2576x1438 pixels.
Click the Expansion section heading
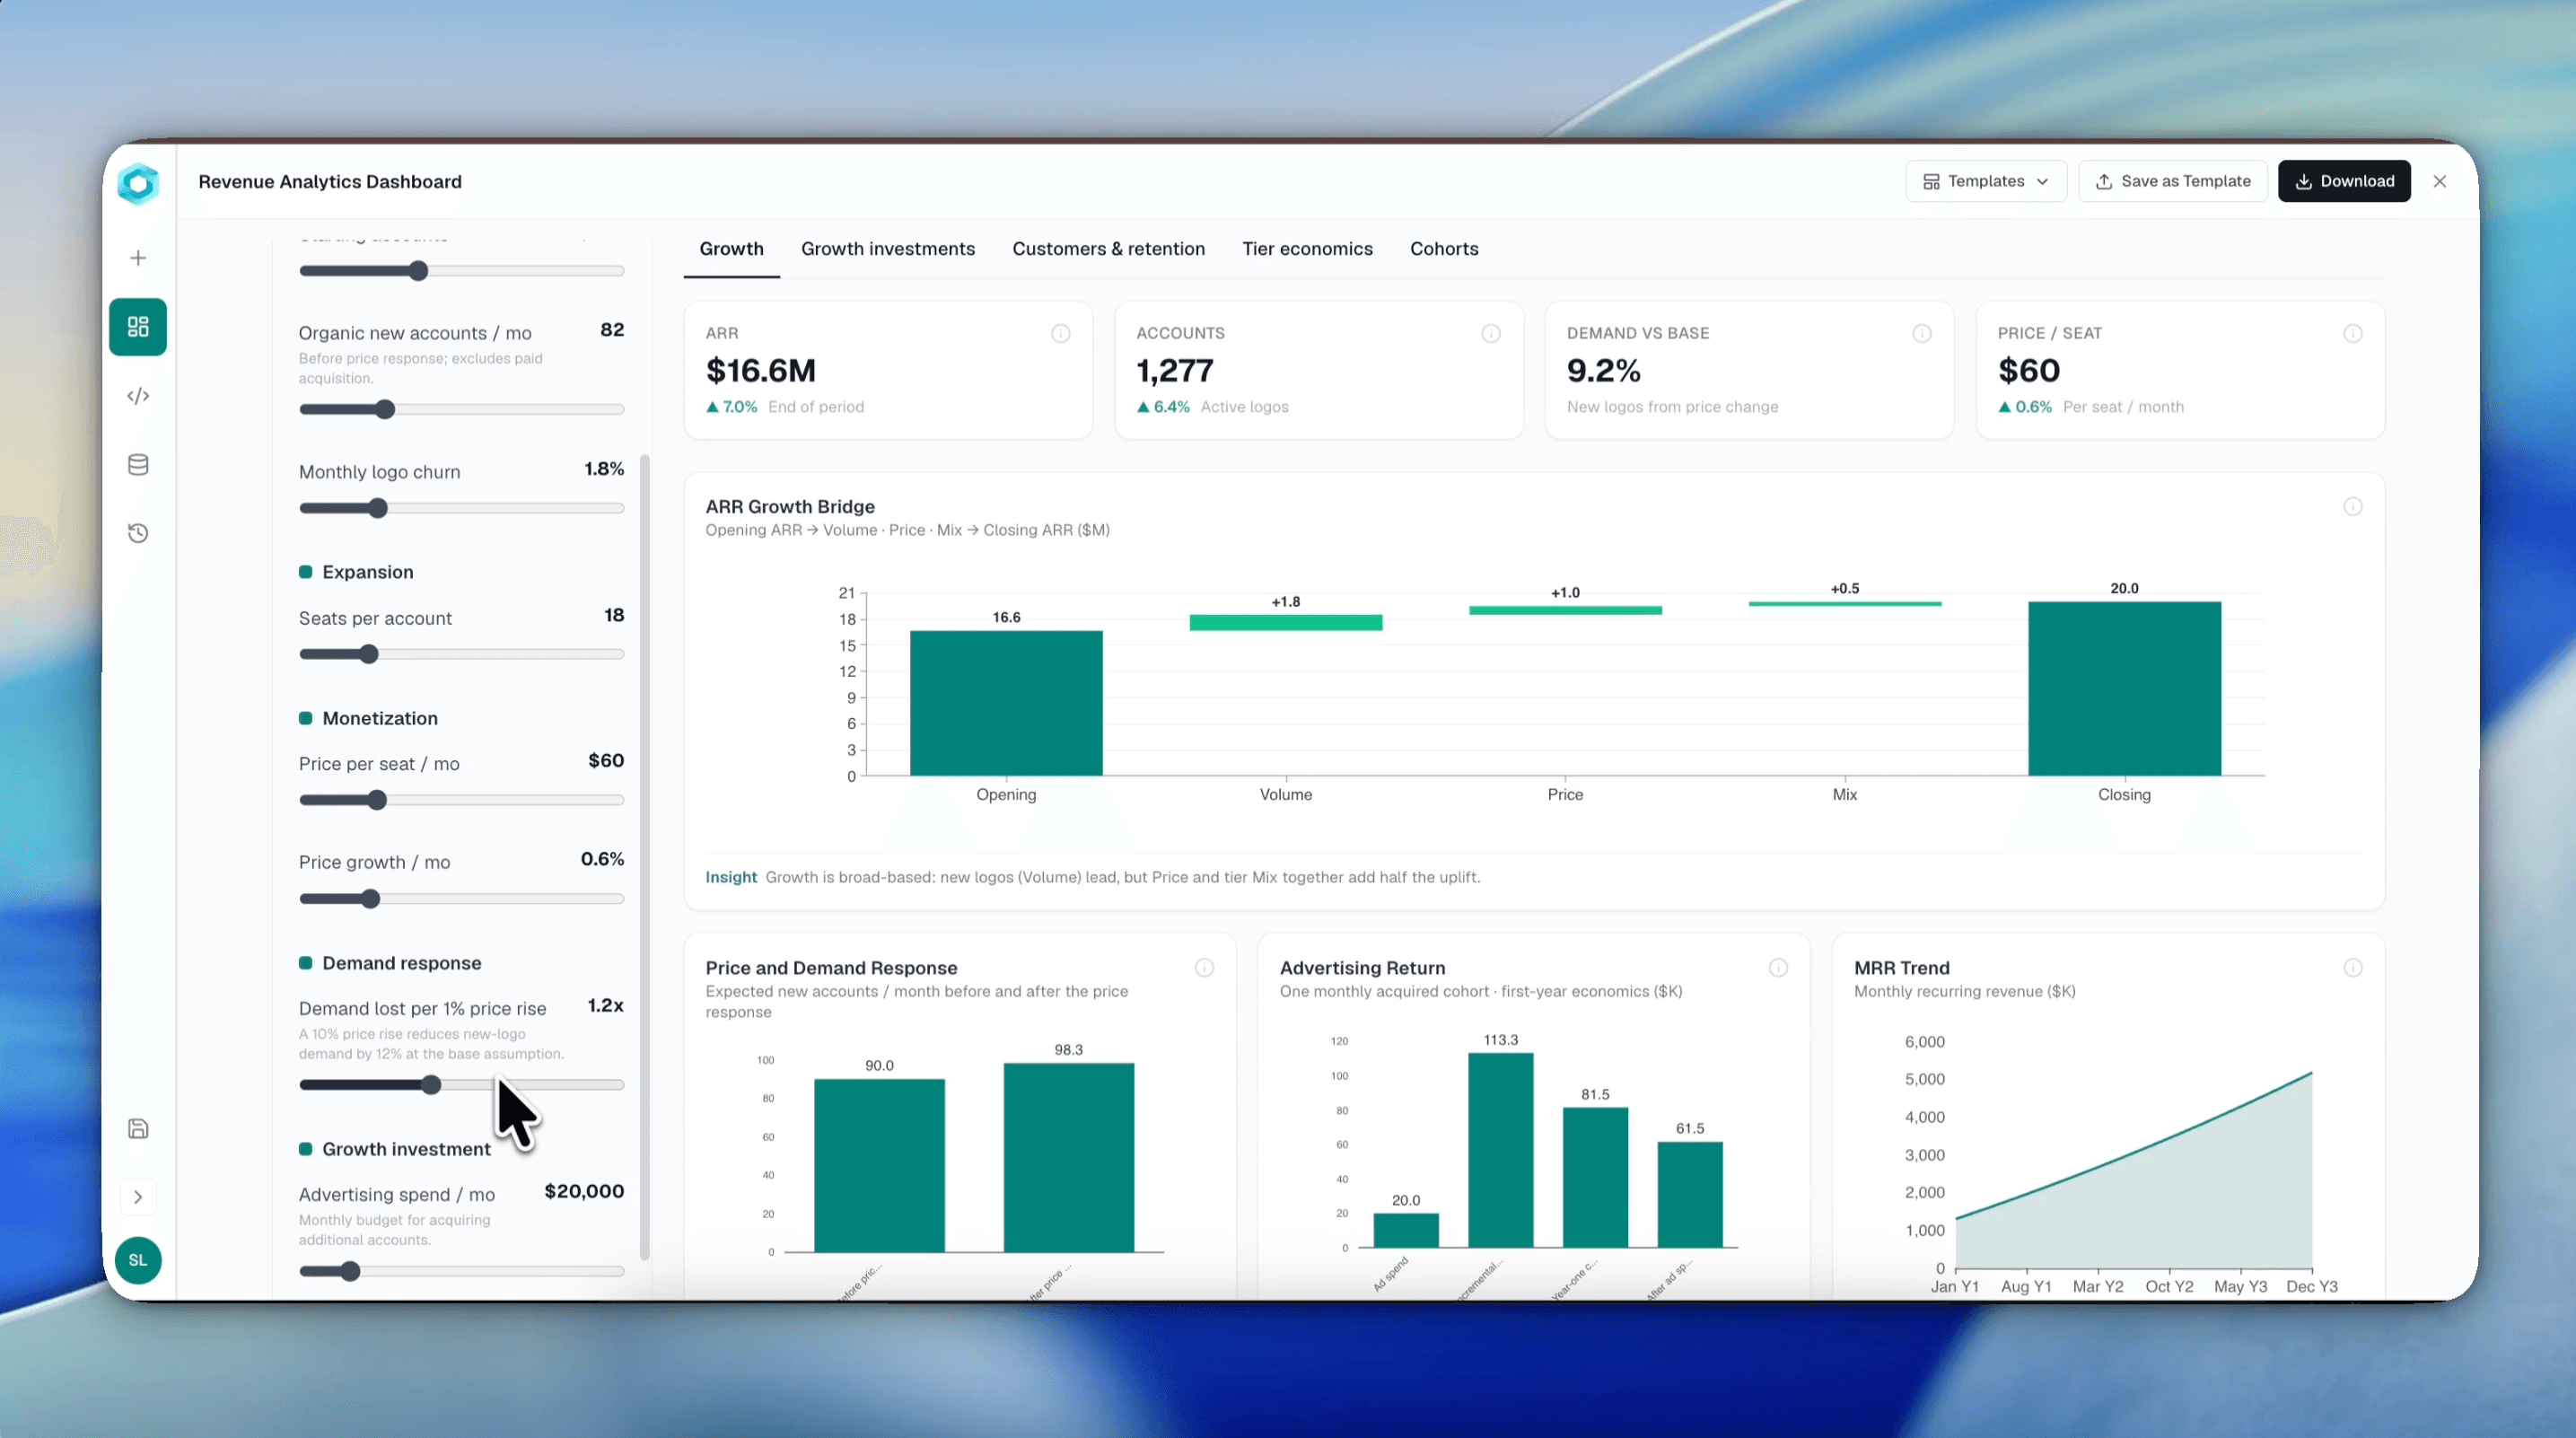coord(367,572)
